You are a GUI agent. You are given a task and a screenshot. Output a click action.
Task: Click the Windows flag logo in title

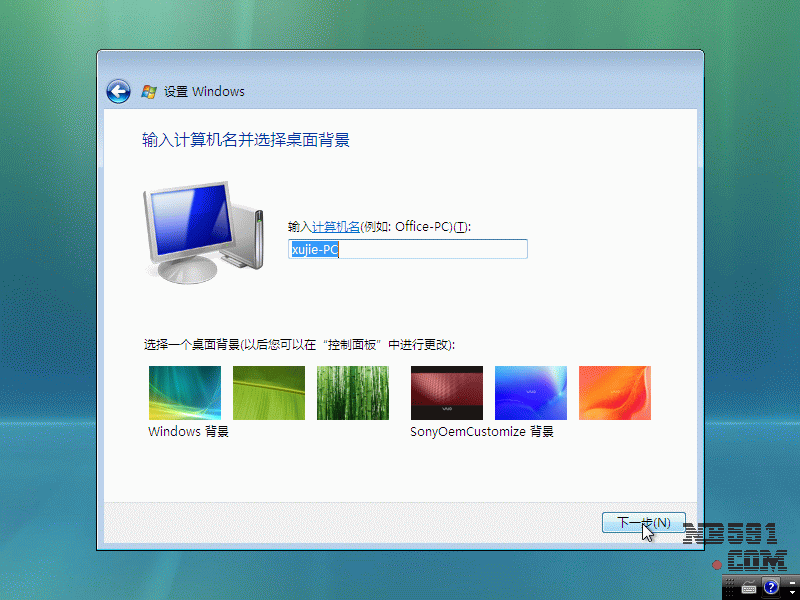click(x=149, y=92)
